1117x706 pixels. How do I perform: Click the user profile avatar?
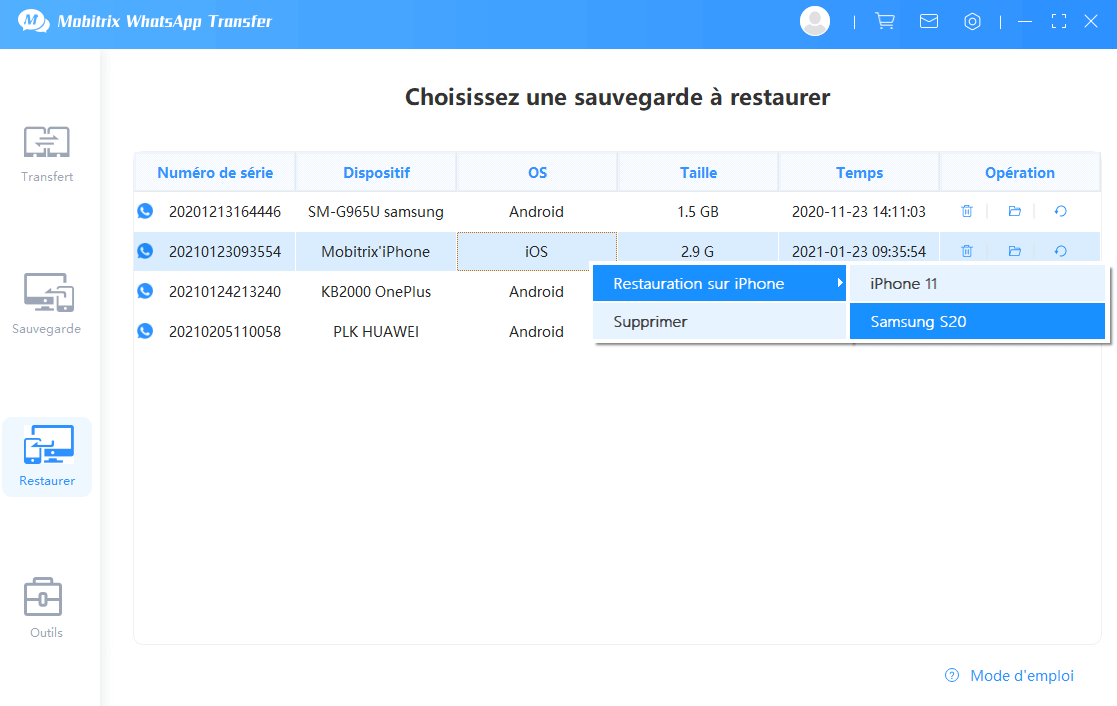(814, 20)
